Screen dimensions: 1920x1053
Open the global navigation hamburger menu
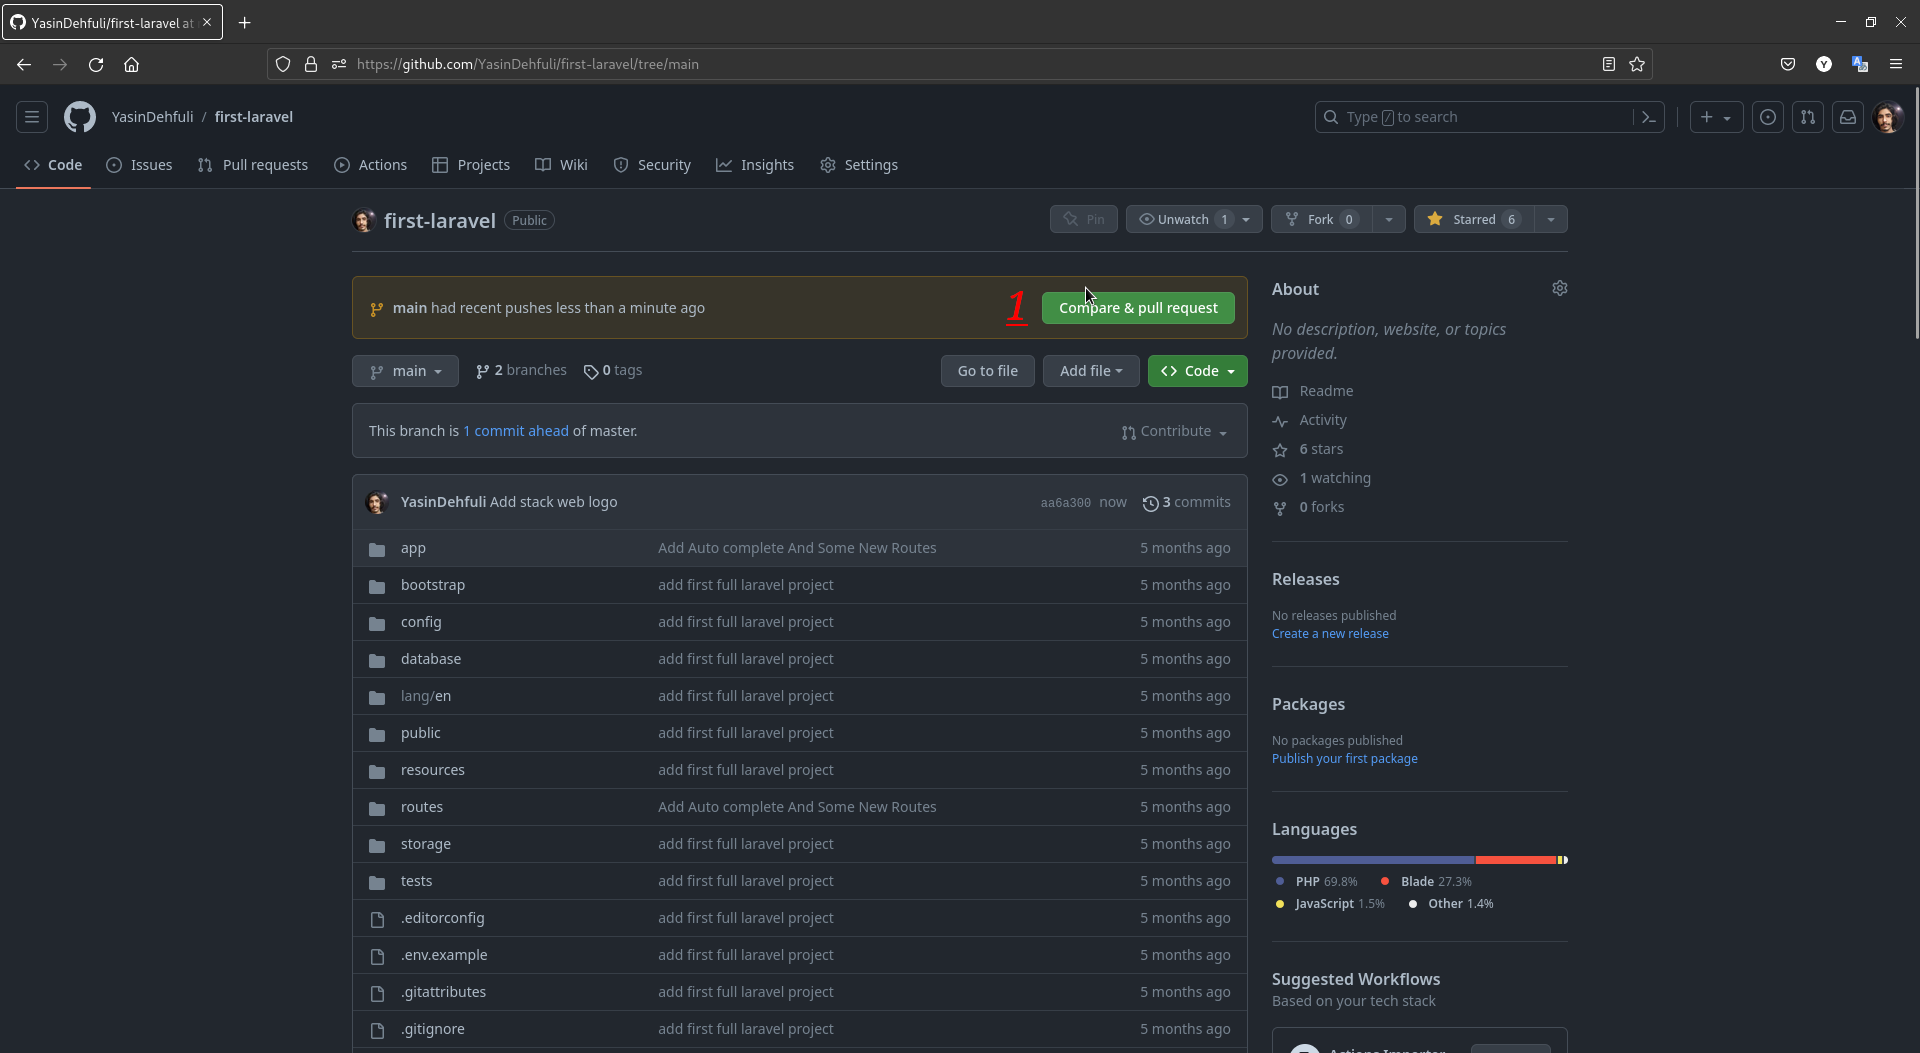(x=32, y=117)
